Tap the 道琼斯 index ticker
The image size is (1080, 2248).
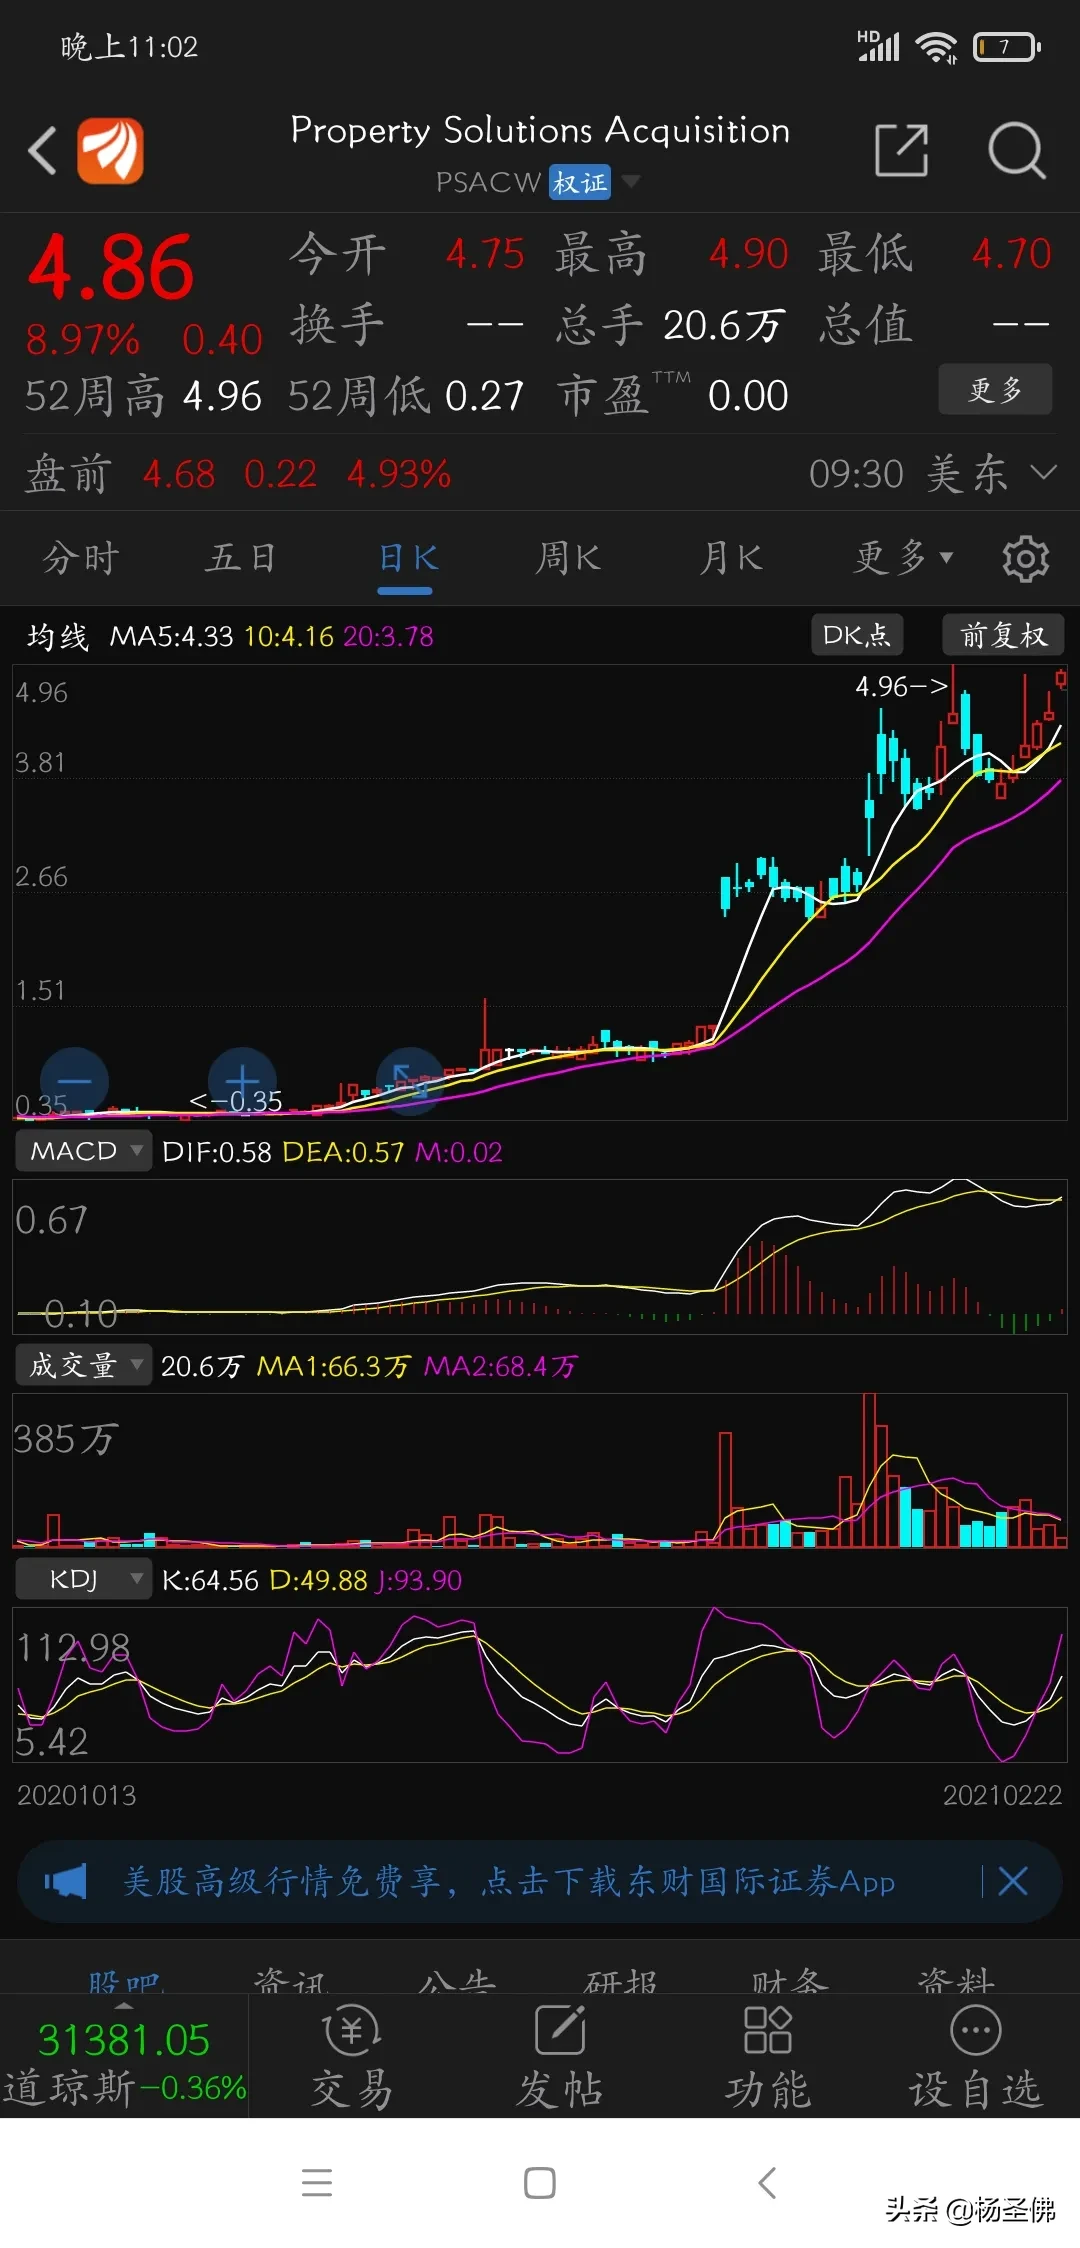124,2062
